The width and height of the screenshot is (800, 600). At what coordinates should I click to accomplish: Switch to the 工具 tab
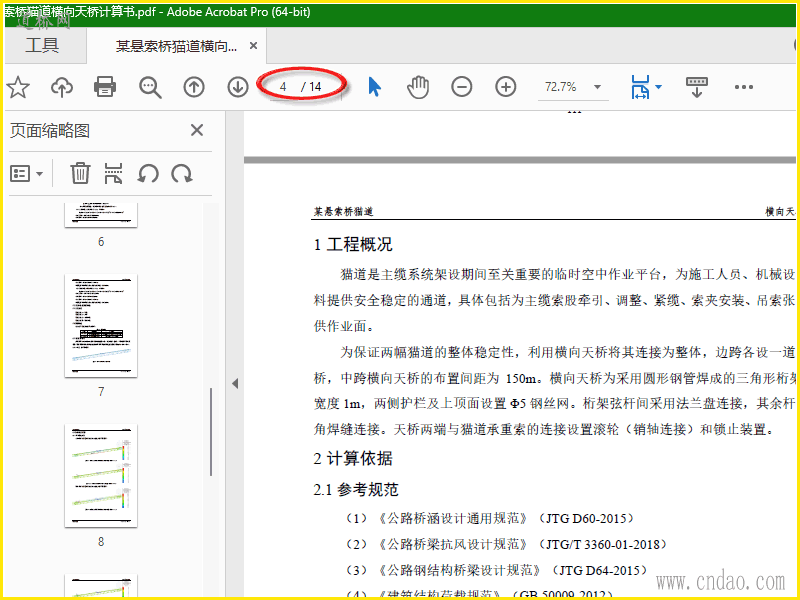coord(42,45)
